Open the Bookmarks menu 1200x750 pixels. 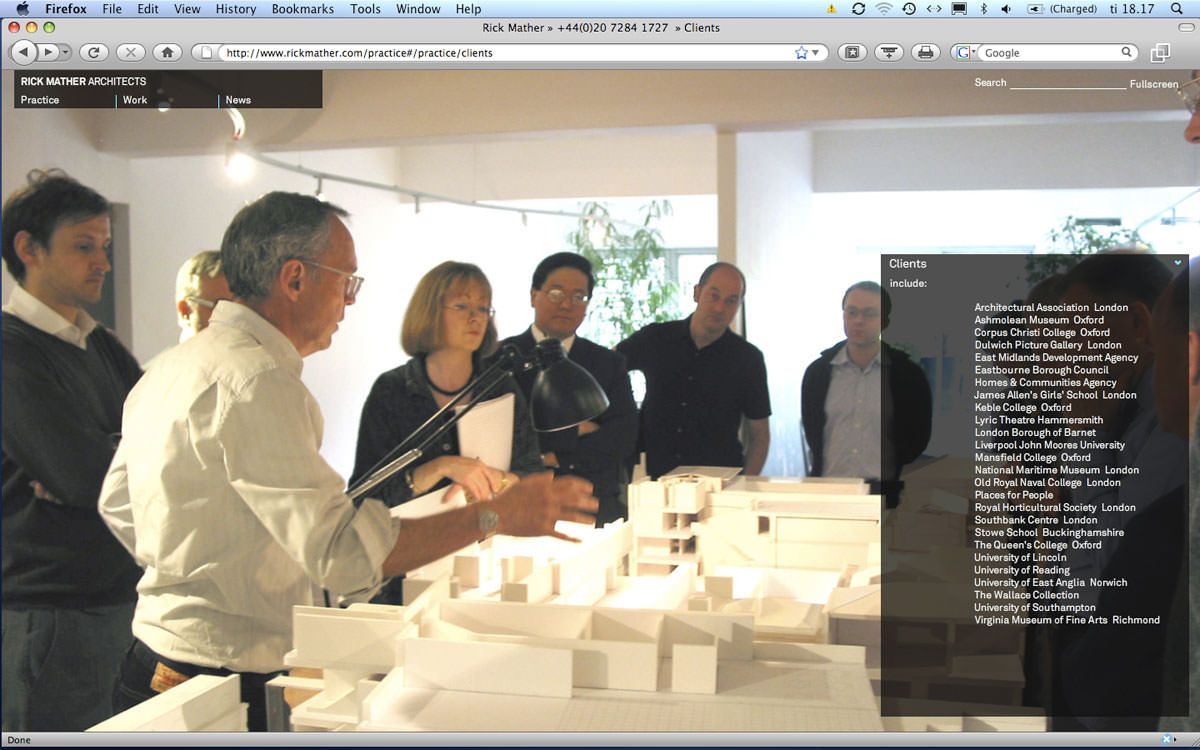pyautogui.click(x=304, y=9)
